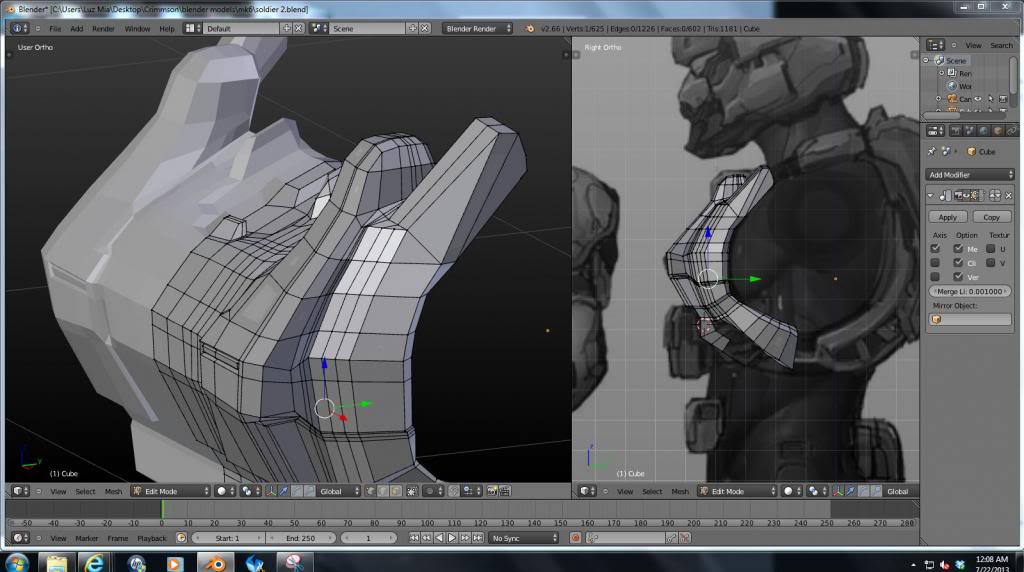Open the Add menu
This screenshot has height=572, width=1024.
tap(76, 29)
